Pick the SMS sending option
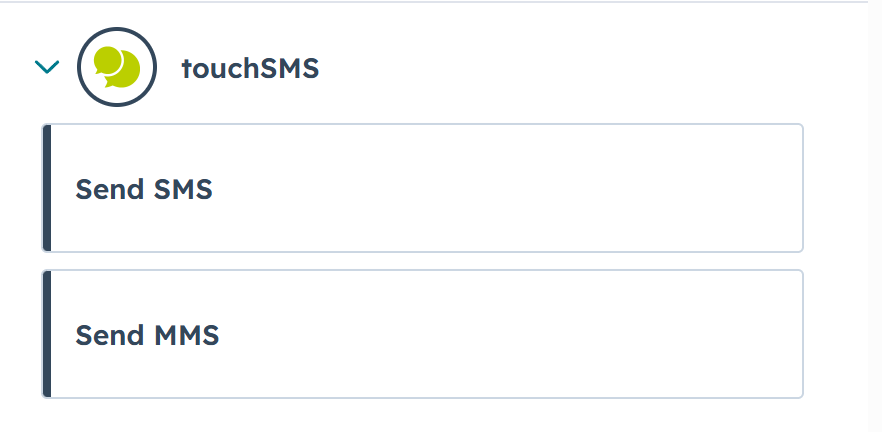Screen dimensions: 882x432 (x=422, y=188)
